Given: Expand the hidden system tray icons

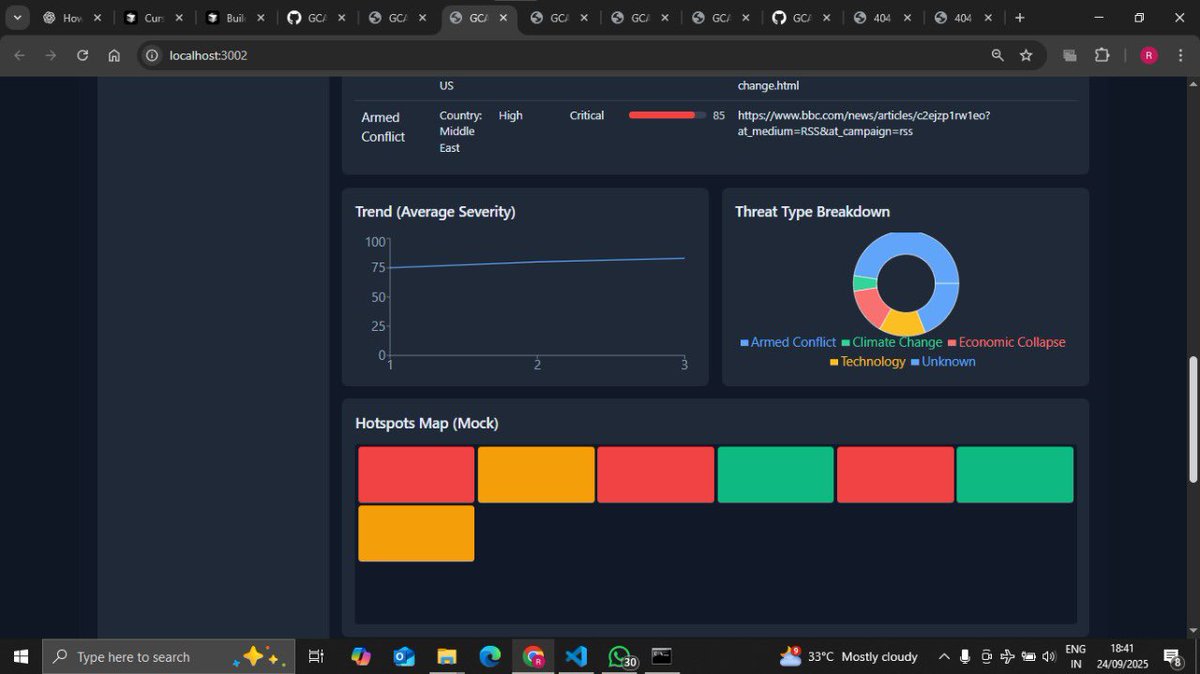Looking at the screenshot, I should 944,657.
